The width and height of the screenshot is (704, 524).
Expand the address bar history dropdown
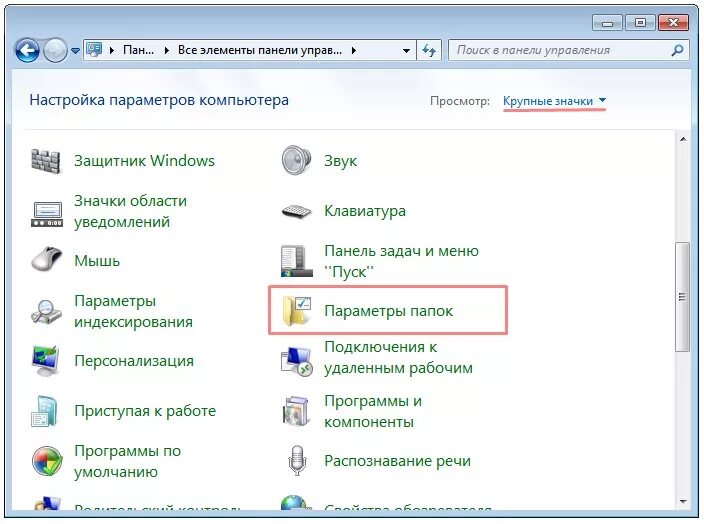[406, 50]
